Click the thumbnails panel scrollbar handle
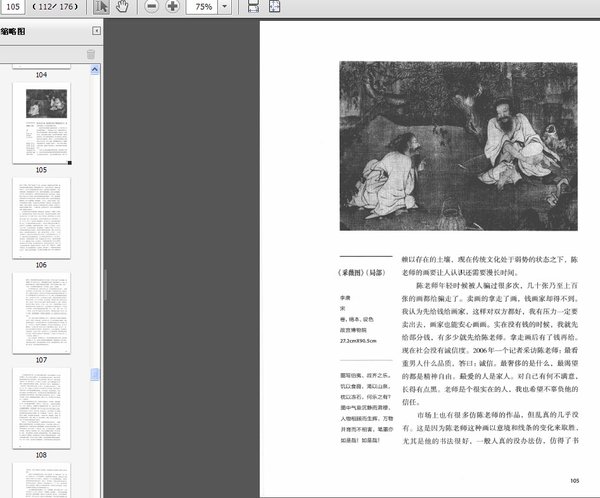 click(x=96, y=373)
